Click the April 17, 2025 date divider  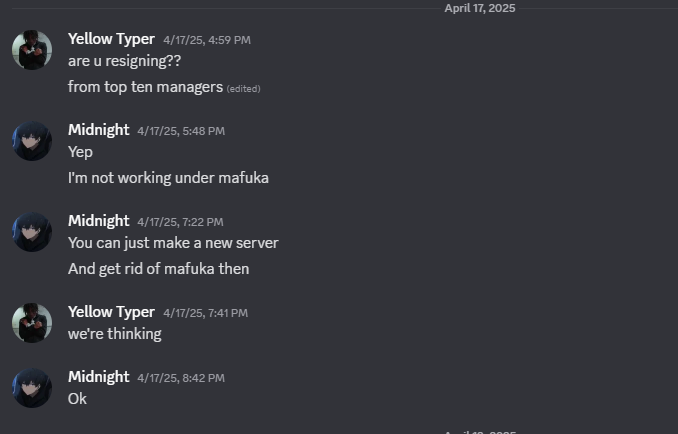tap(480, 8)
